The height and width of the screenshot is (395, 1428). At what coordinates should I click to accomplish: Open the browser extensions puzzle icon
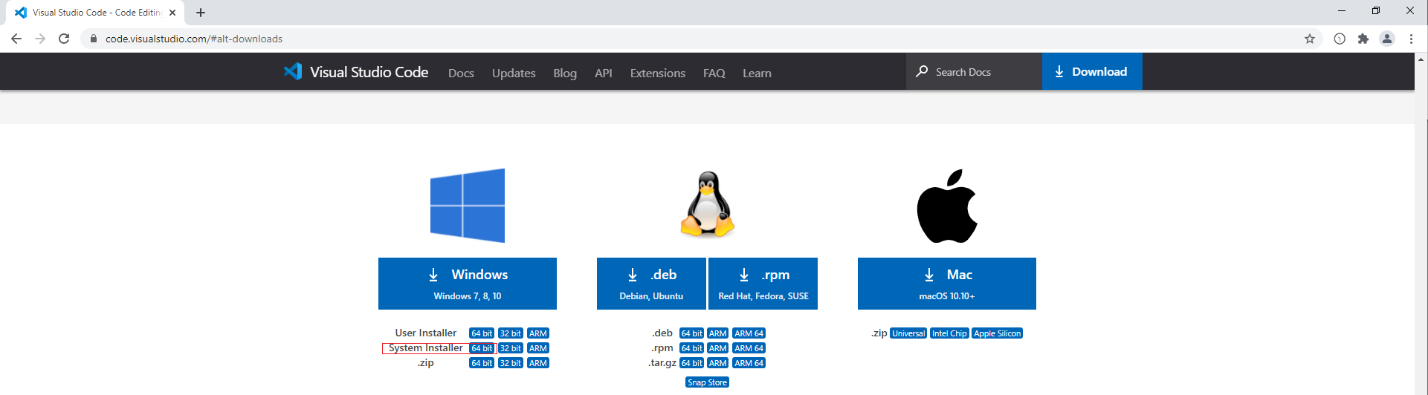(x=1363, y=38)
